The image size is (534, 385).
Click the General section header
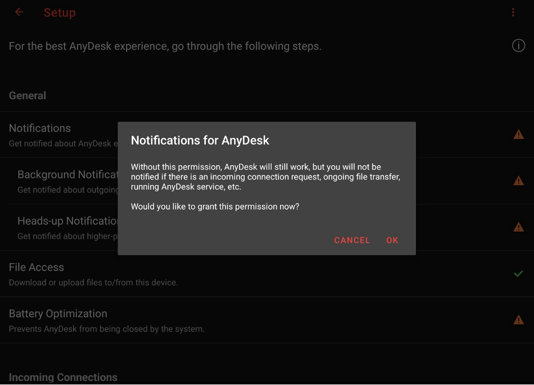[x=27, y=96]
